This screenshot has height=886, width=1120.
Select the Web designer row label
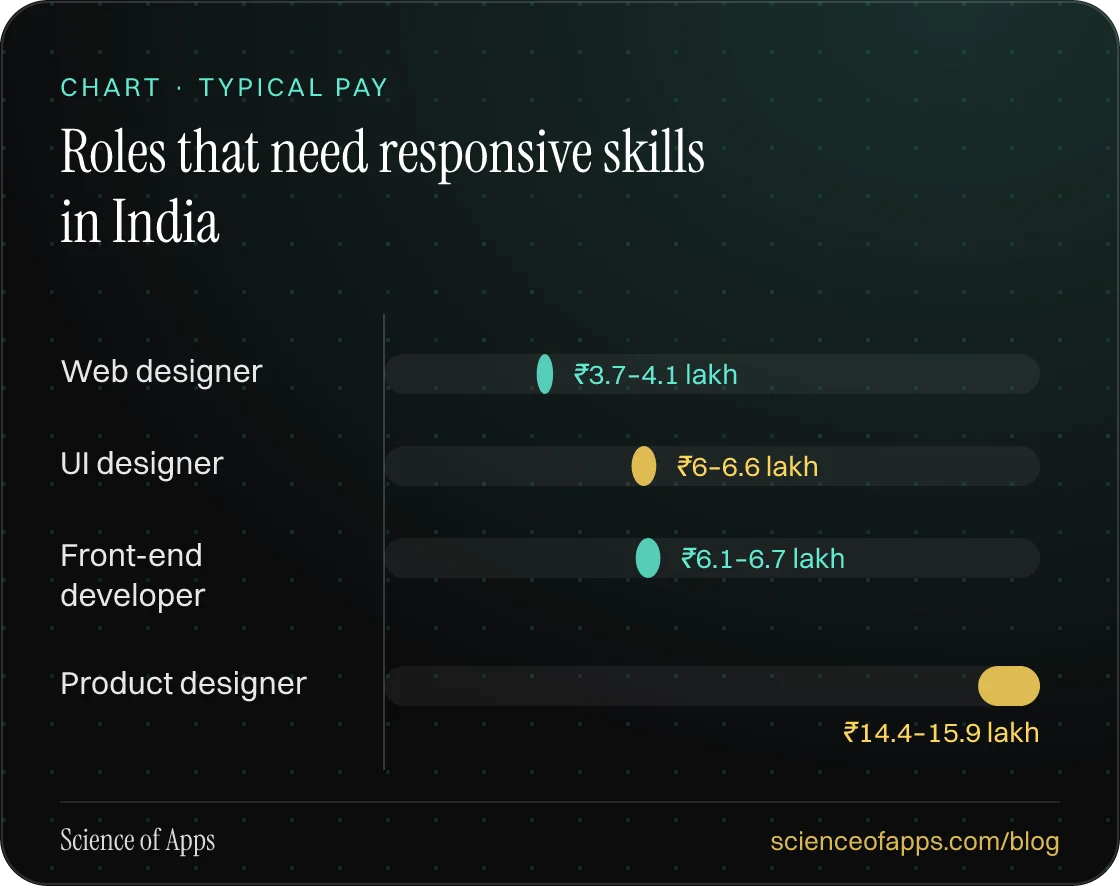(x=161, y=372)
